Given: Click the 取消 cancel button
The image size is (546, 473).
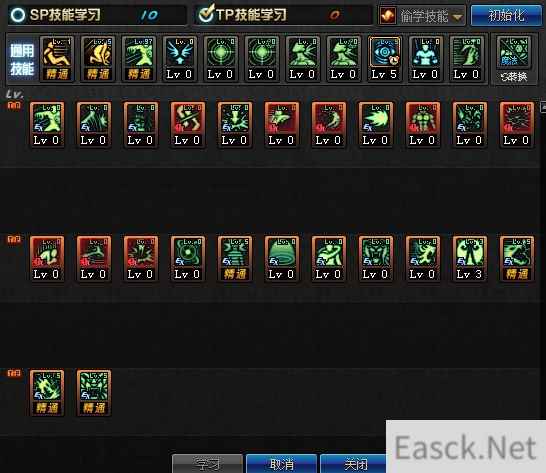Looking at the screenshot, I should [x=281, y=464].
